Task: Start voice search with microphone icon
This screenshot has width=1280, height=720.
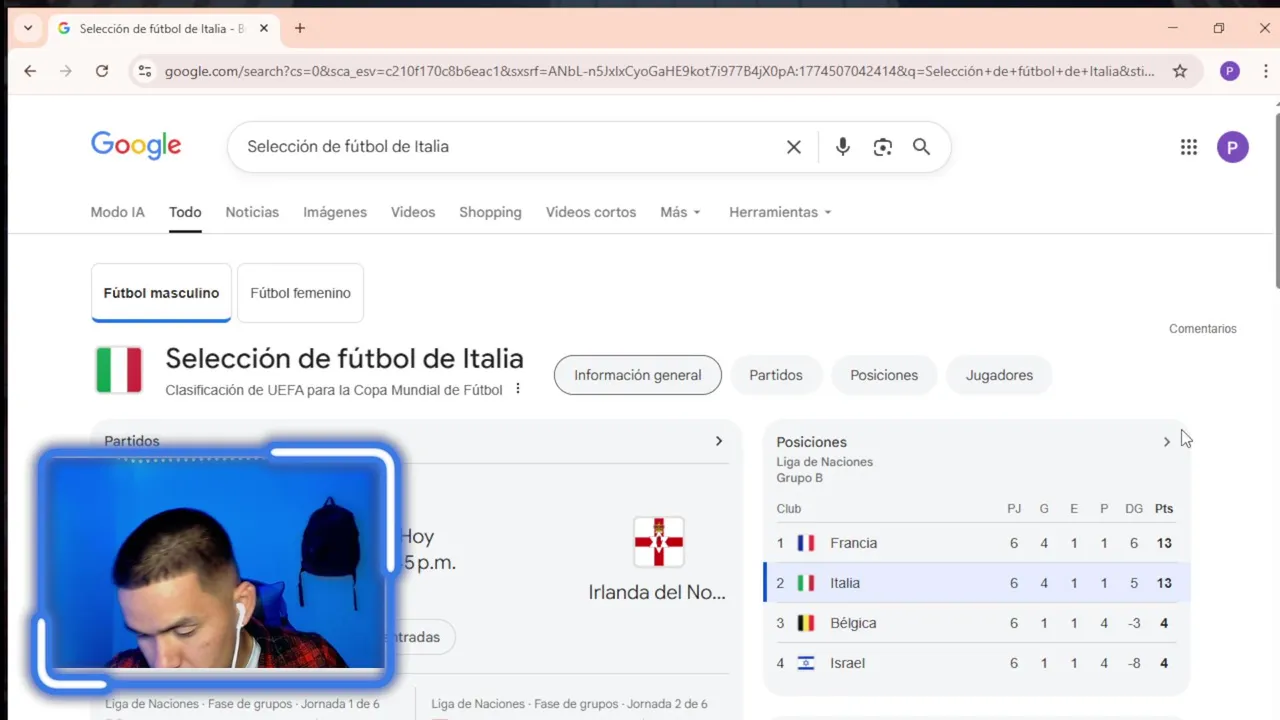Action: coord(843,147)
